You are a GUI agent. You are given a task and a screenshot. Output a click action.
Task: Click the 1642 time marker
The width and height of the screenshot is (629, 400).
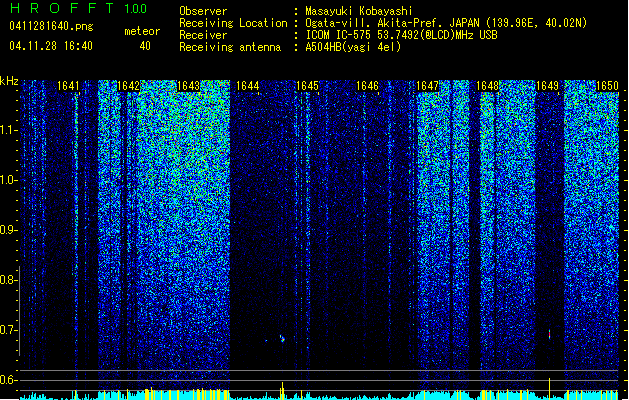pos(128,86)
